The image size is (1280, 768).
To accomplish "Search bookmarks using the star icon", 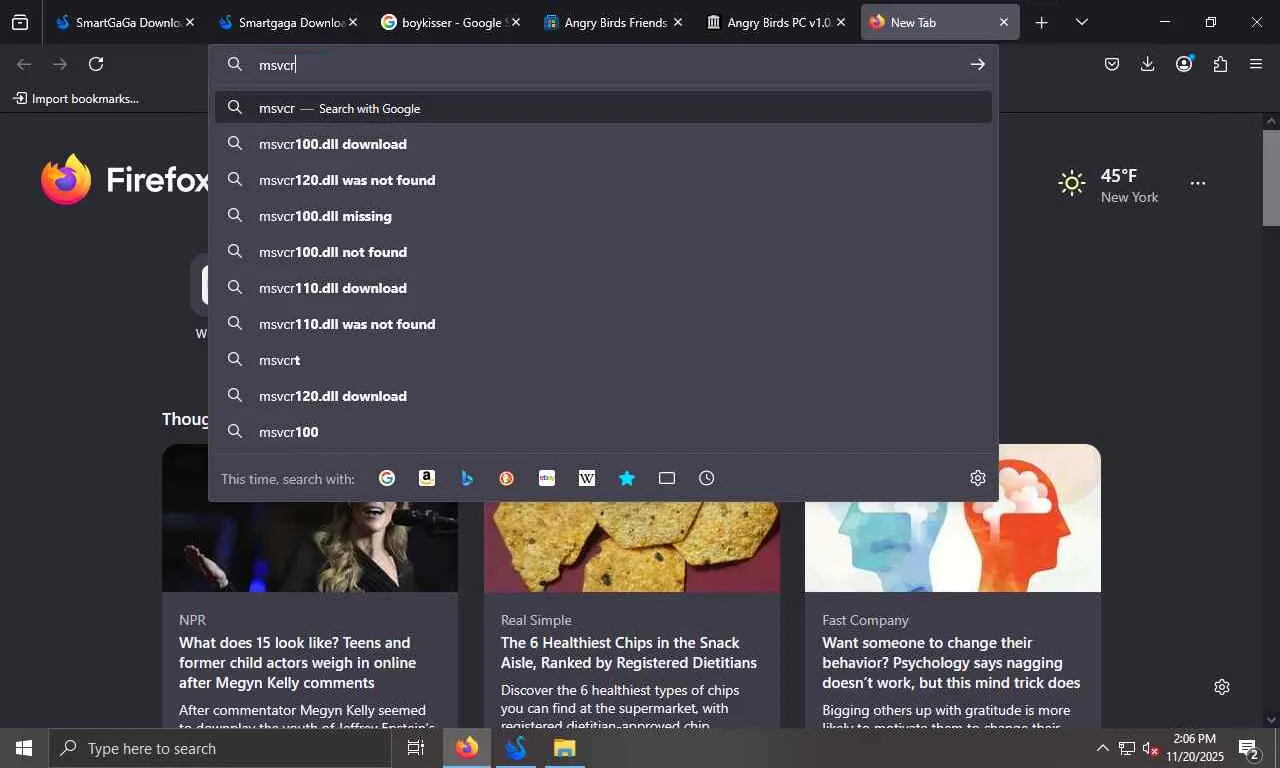I will (x=627, y=478).
